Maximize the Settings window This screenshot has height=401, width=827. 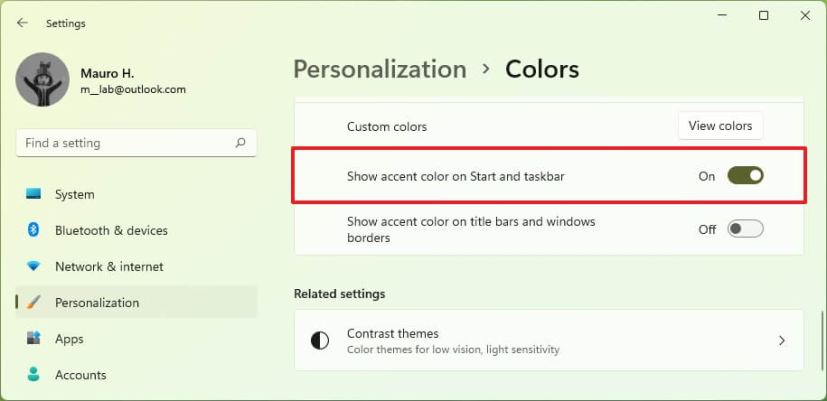[764, 15]
